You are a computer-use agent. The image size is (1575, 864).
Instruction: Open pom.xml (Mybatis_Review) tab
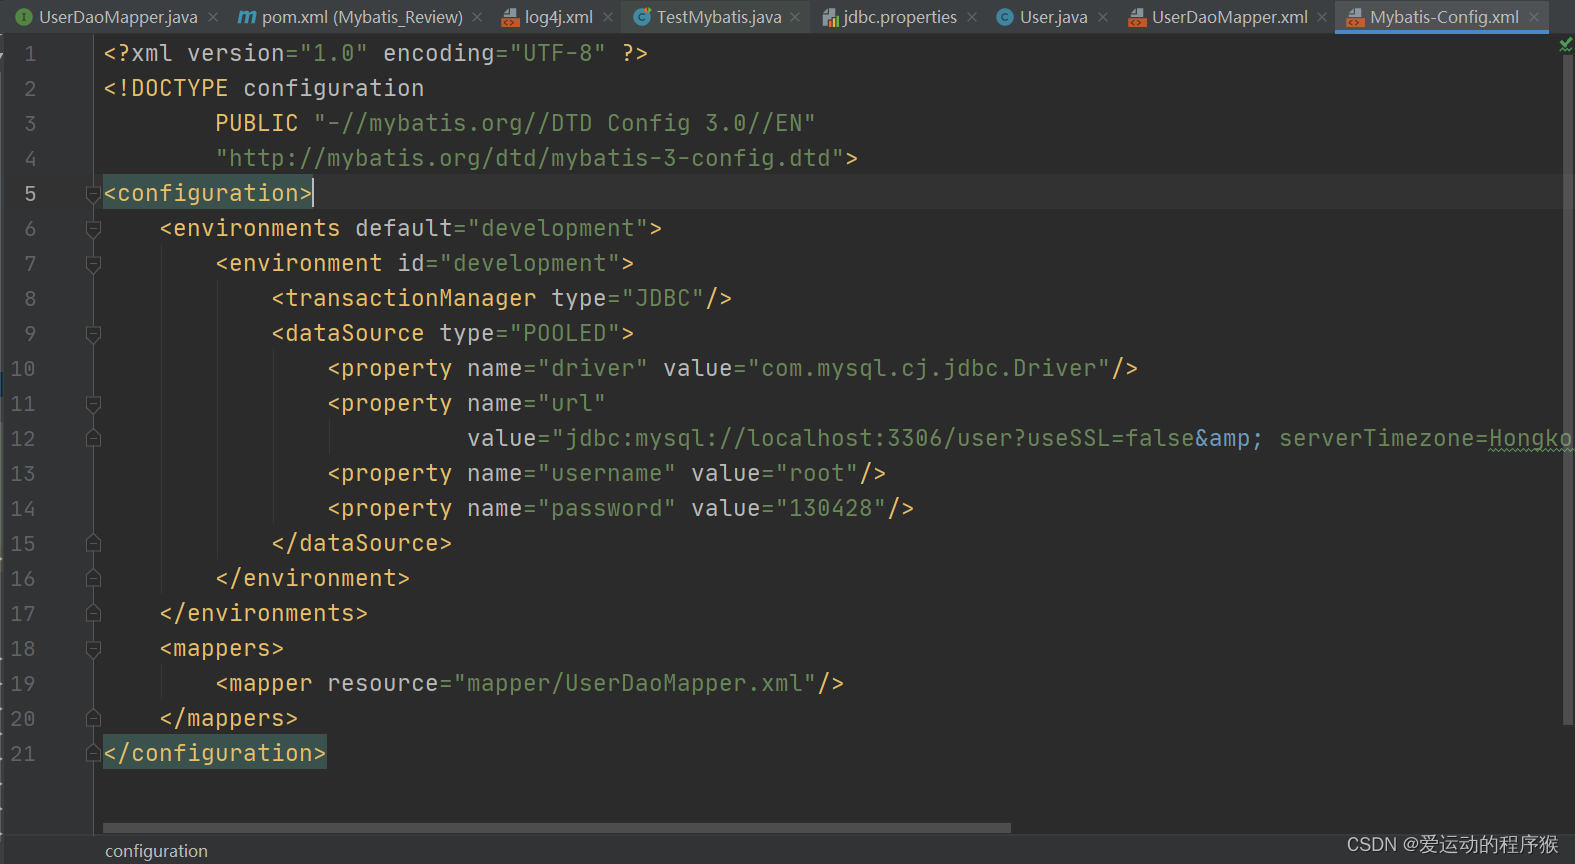[x=362, y=17]
